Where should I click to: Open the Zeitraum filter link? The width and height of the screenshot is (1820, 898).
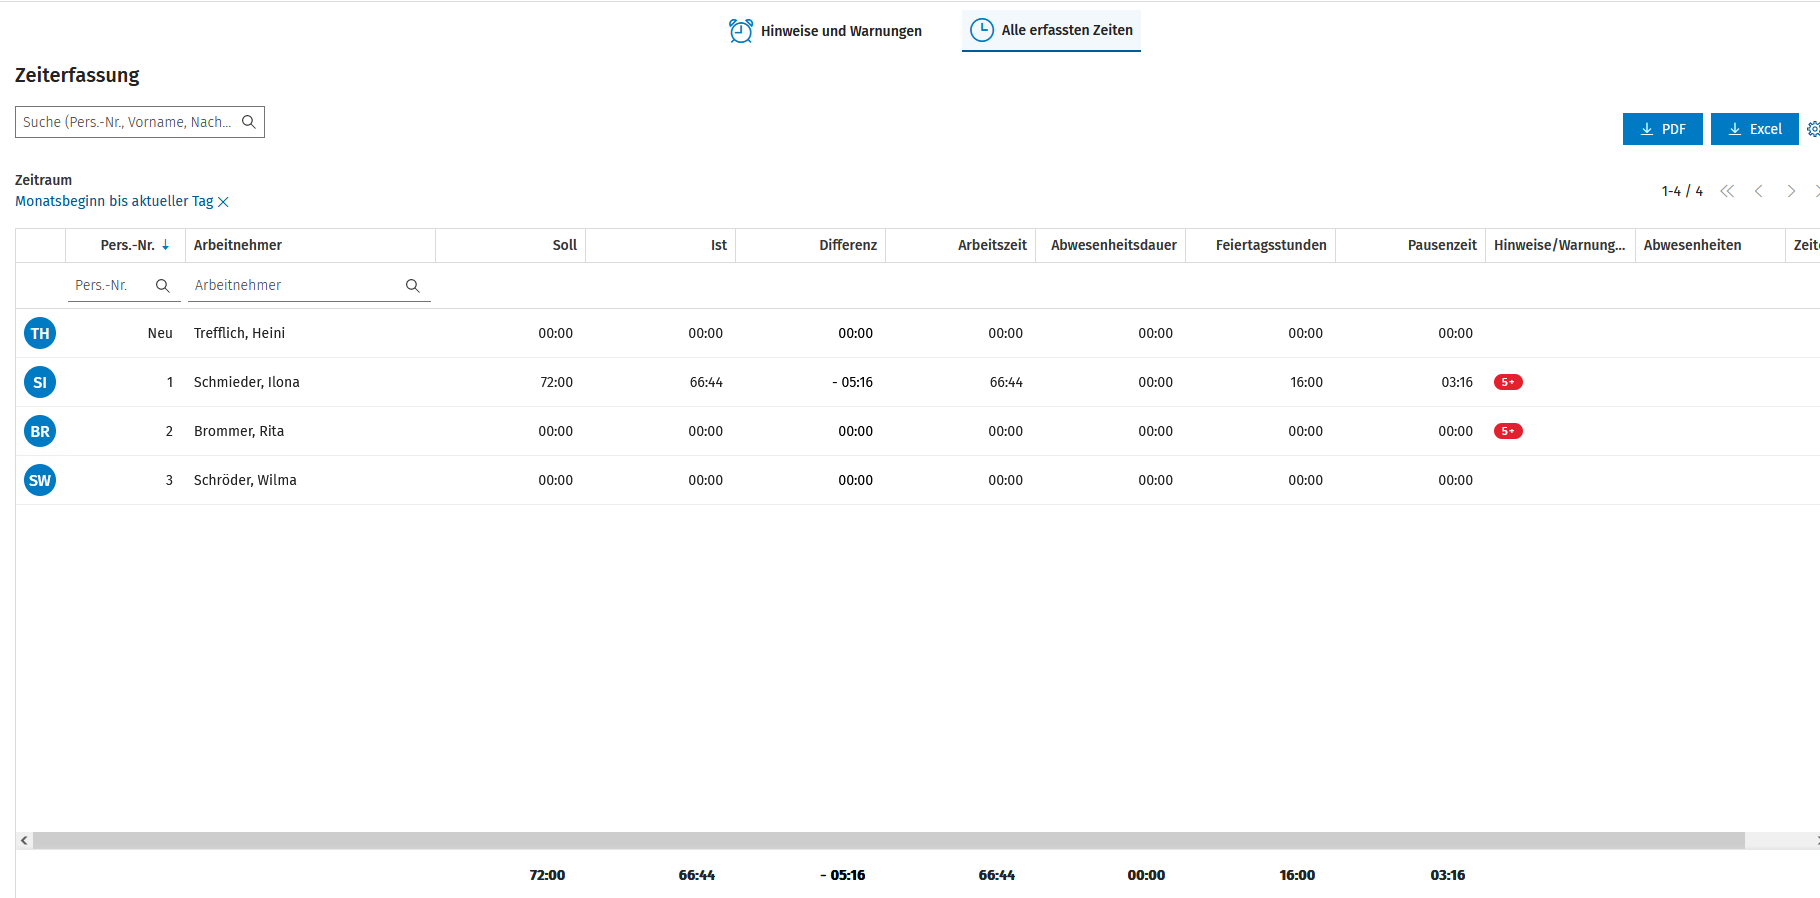114,202
